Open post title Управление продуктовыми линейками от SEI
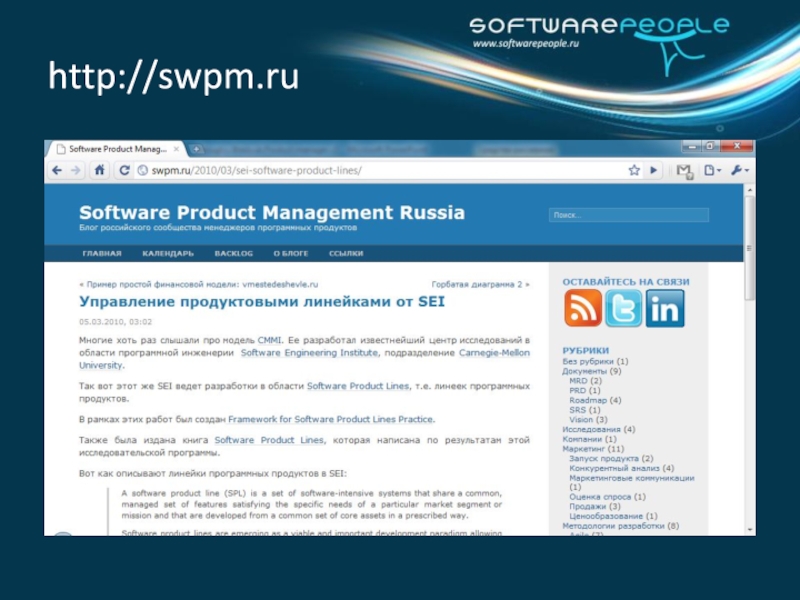The height and width of the screenshot is (600, 800). click(x=262, y=302)
